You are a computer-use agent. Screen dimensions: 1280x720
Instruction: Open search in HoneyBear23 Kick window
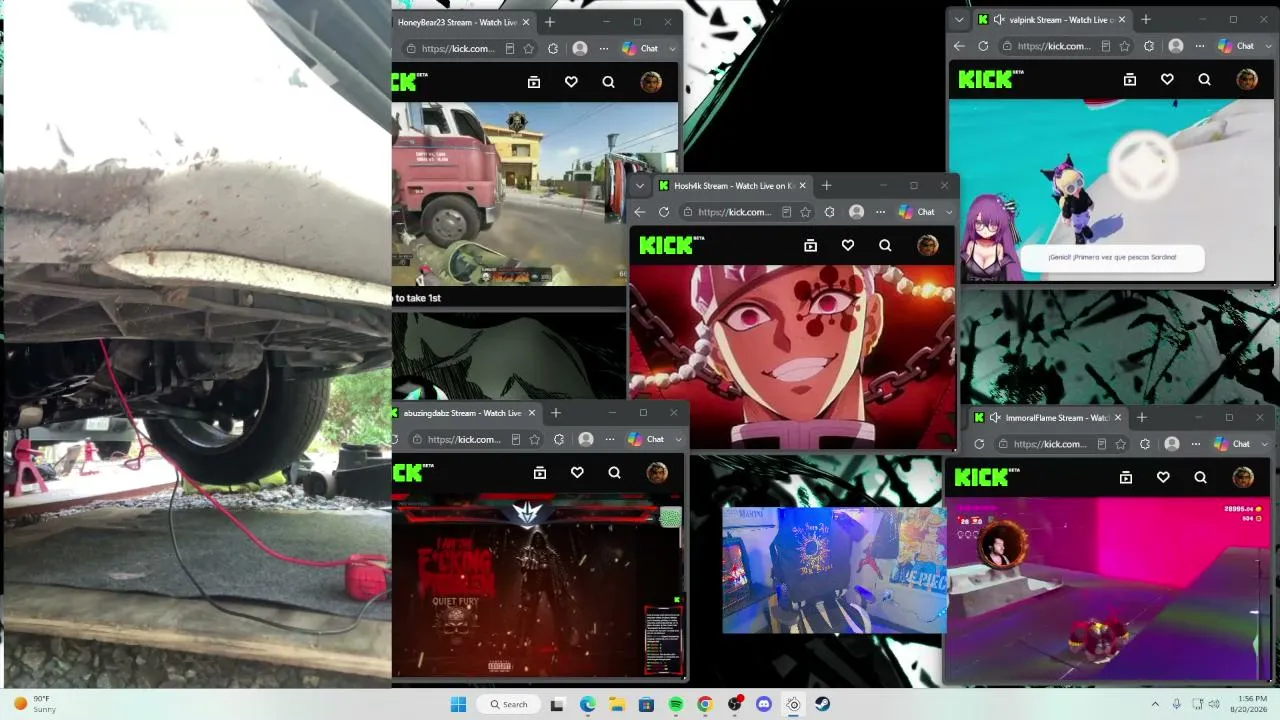608,82
